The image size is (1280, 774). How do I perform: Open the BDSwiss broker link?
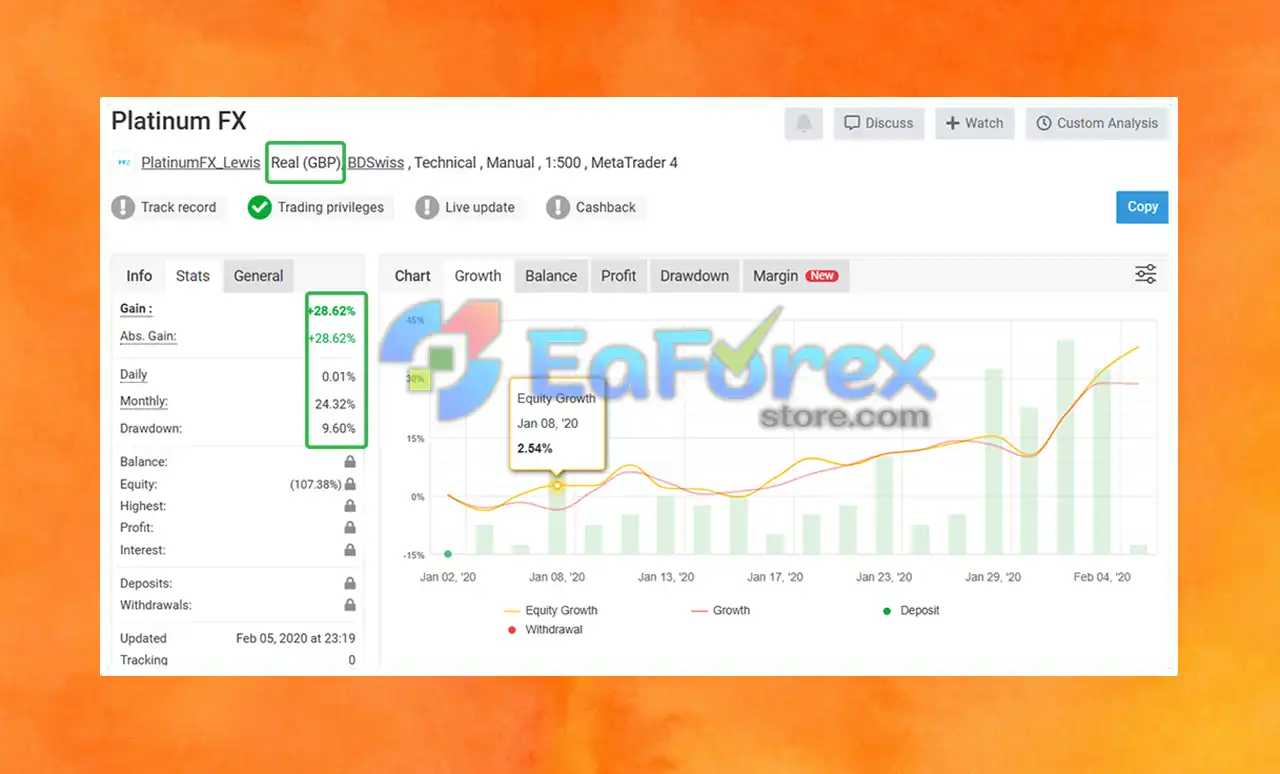coord(376,162)
